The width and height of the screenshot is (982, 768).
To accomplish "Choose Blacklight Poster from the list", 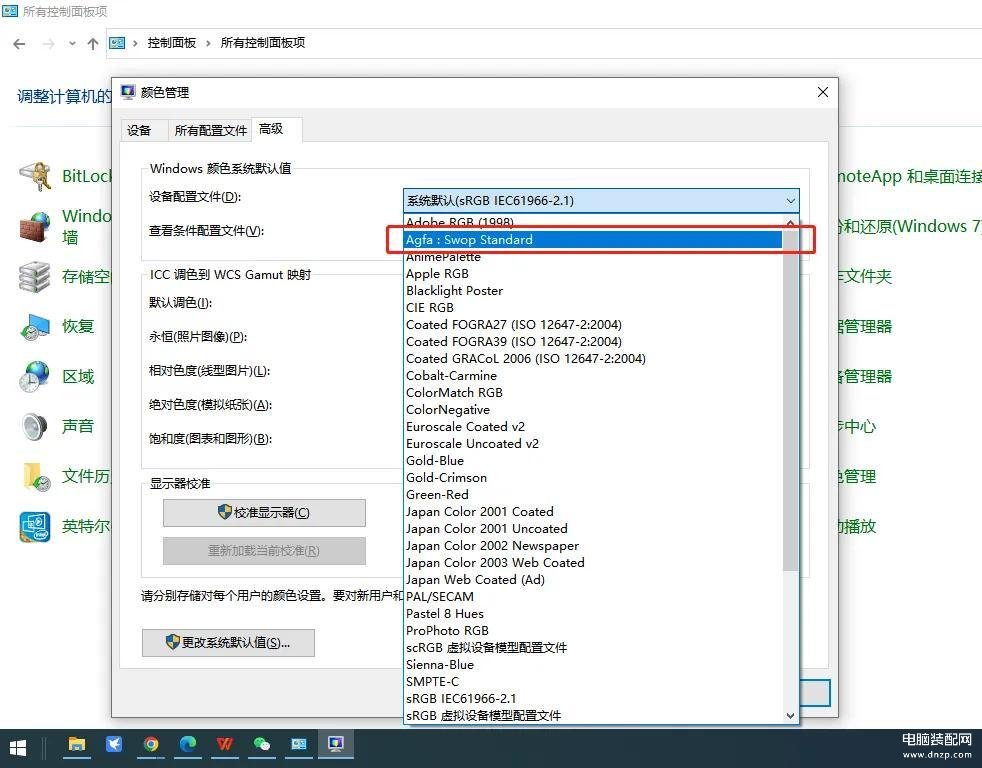I will tap(594, 291).
